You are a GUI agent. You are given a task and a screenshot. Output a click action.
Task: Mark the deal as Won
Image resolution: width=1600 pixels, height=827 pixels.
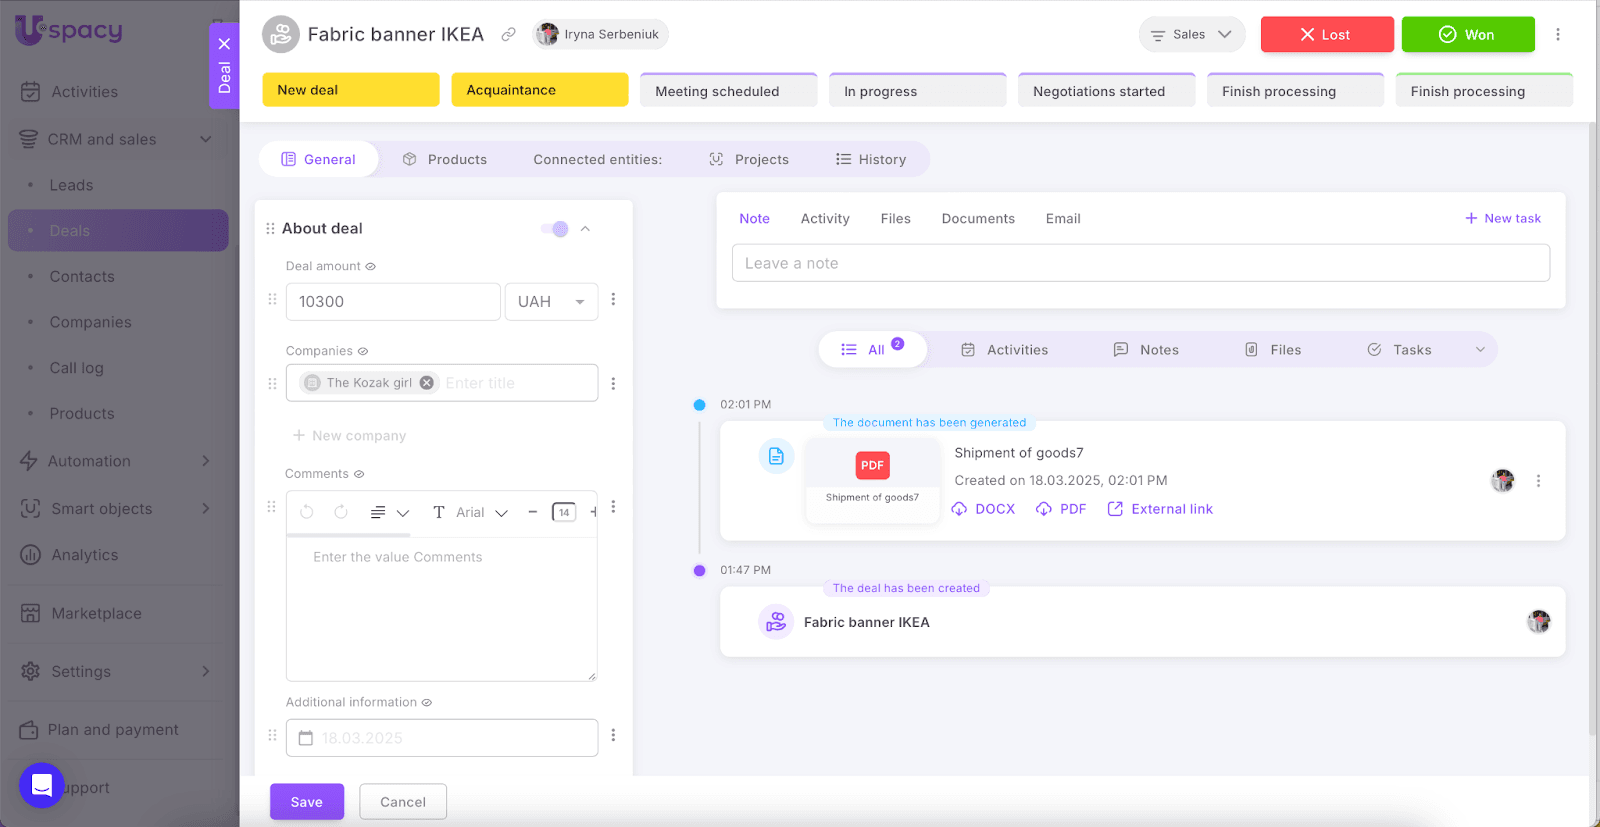click(1467, 35)
